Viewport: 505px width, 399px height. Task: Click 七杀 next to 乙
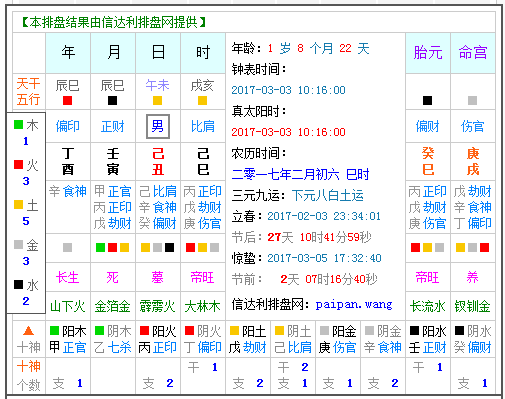(119, 347)
